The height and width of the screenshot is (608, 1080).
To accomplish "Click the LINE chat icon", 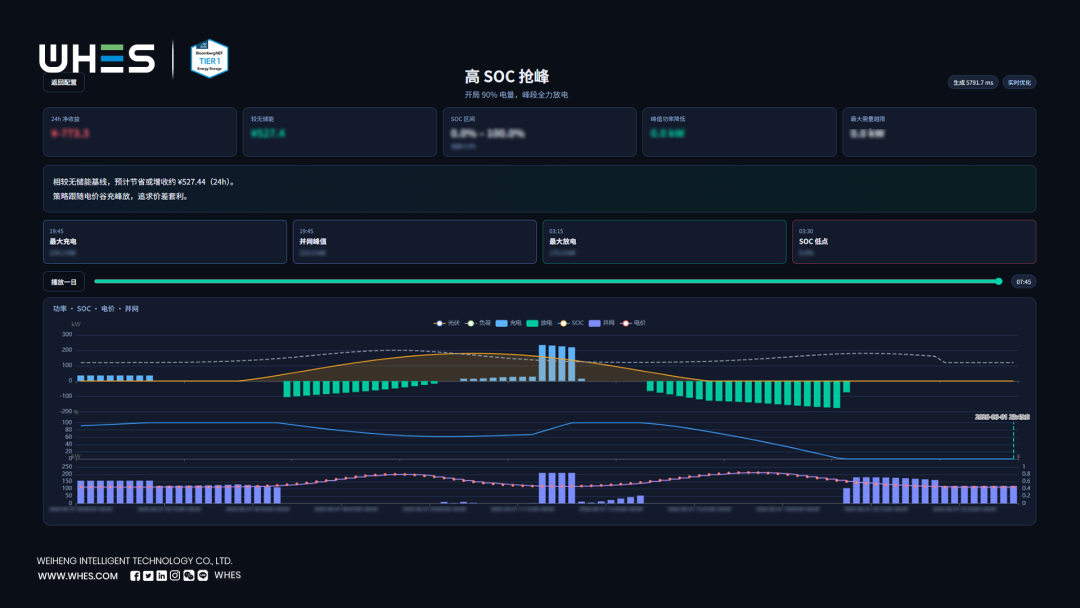I will [202, 576].
